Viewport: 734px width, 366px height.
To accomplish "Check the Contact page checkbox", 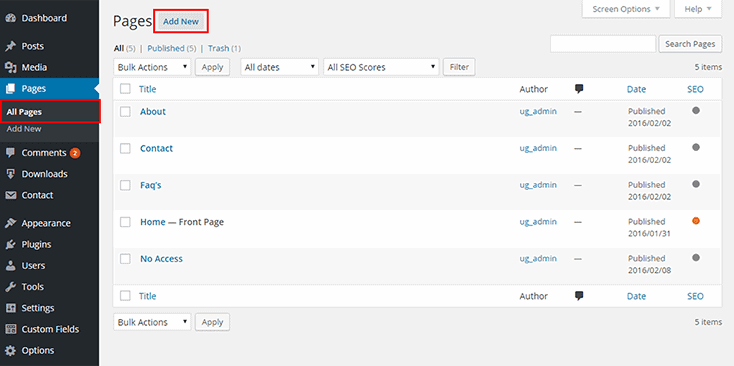I will click(x=125, y=148).
